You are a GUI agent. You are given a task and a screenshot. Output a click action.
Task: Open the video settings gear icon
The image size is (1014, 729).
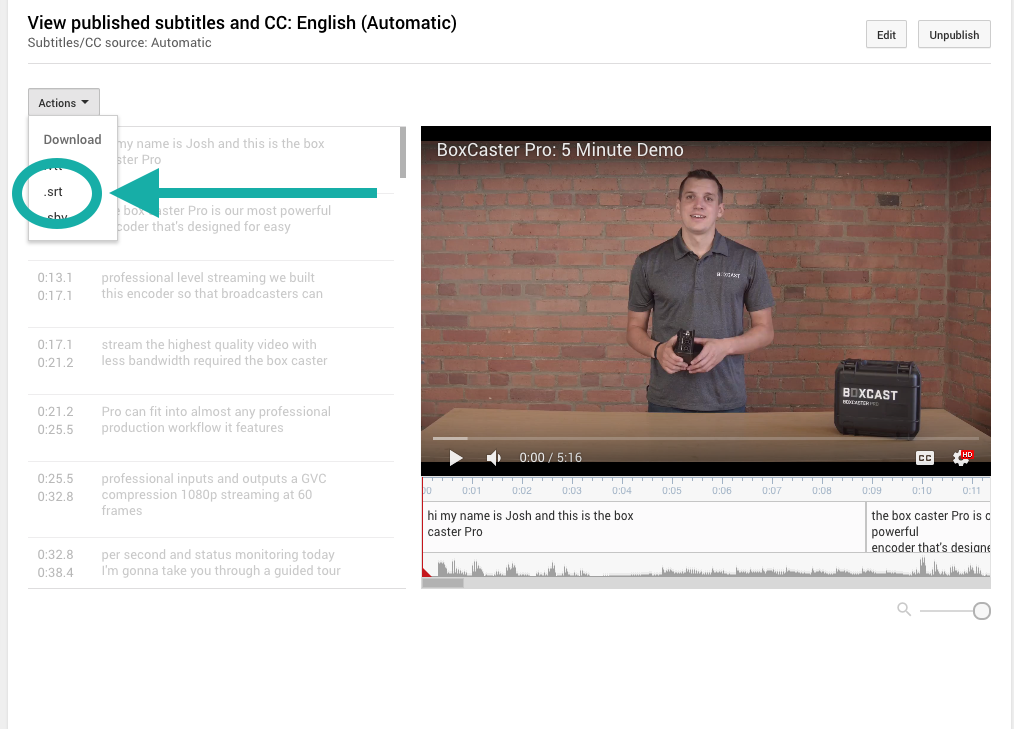962,458
